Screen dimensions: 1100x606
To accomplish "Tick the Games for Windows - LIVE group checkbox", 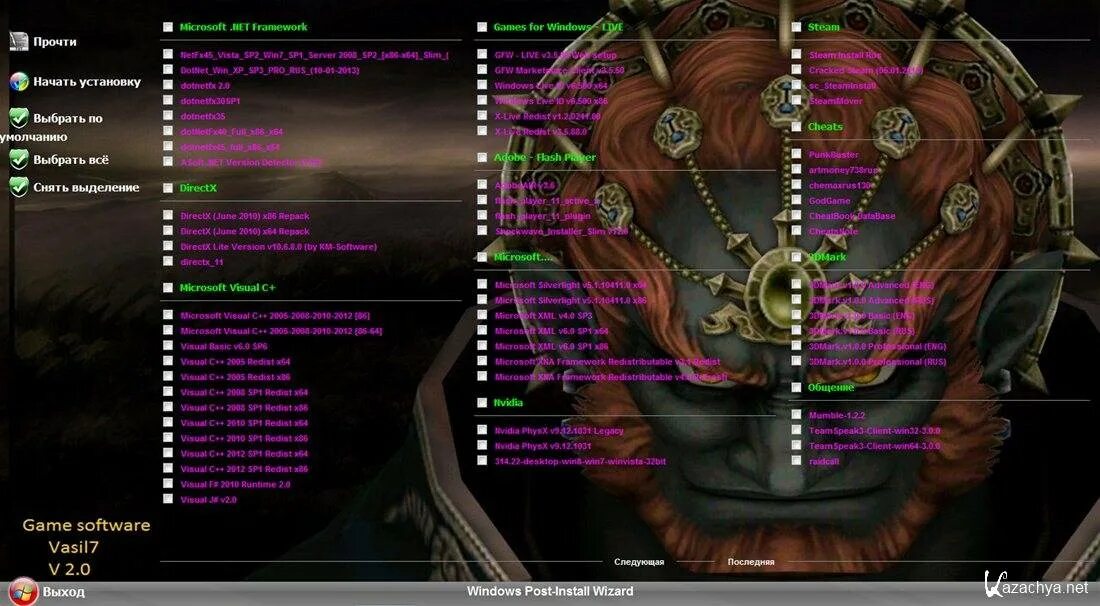I will tap(482, 27).
